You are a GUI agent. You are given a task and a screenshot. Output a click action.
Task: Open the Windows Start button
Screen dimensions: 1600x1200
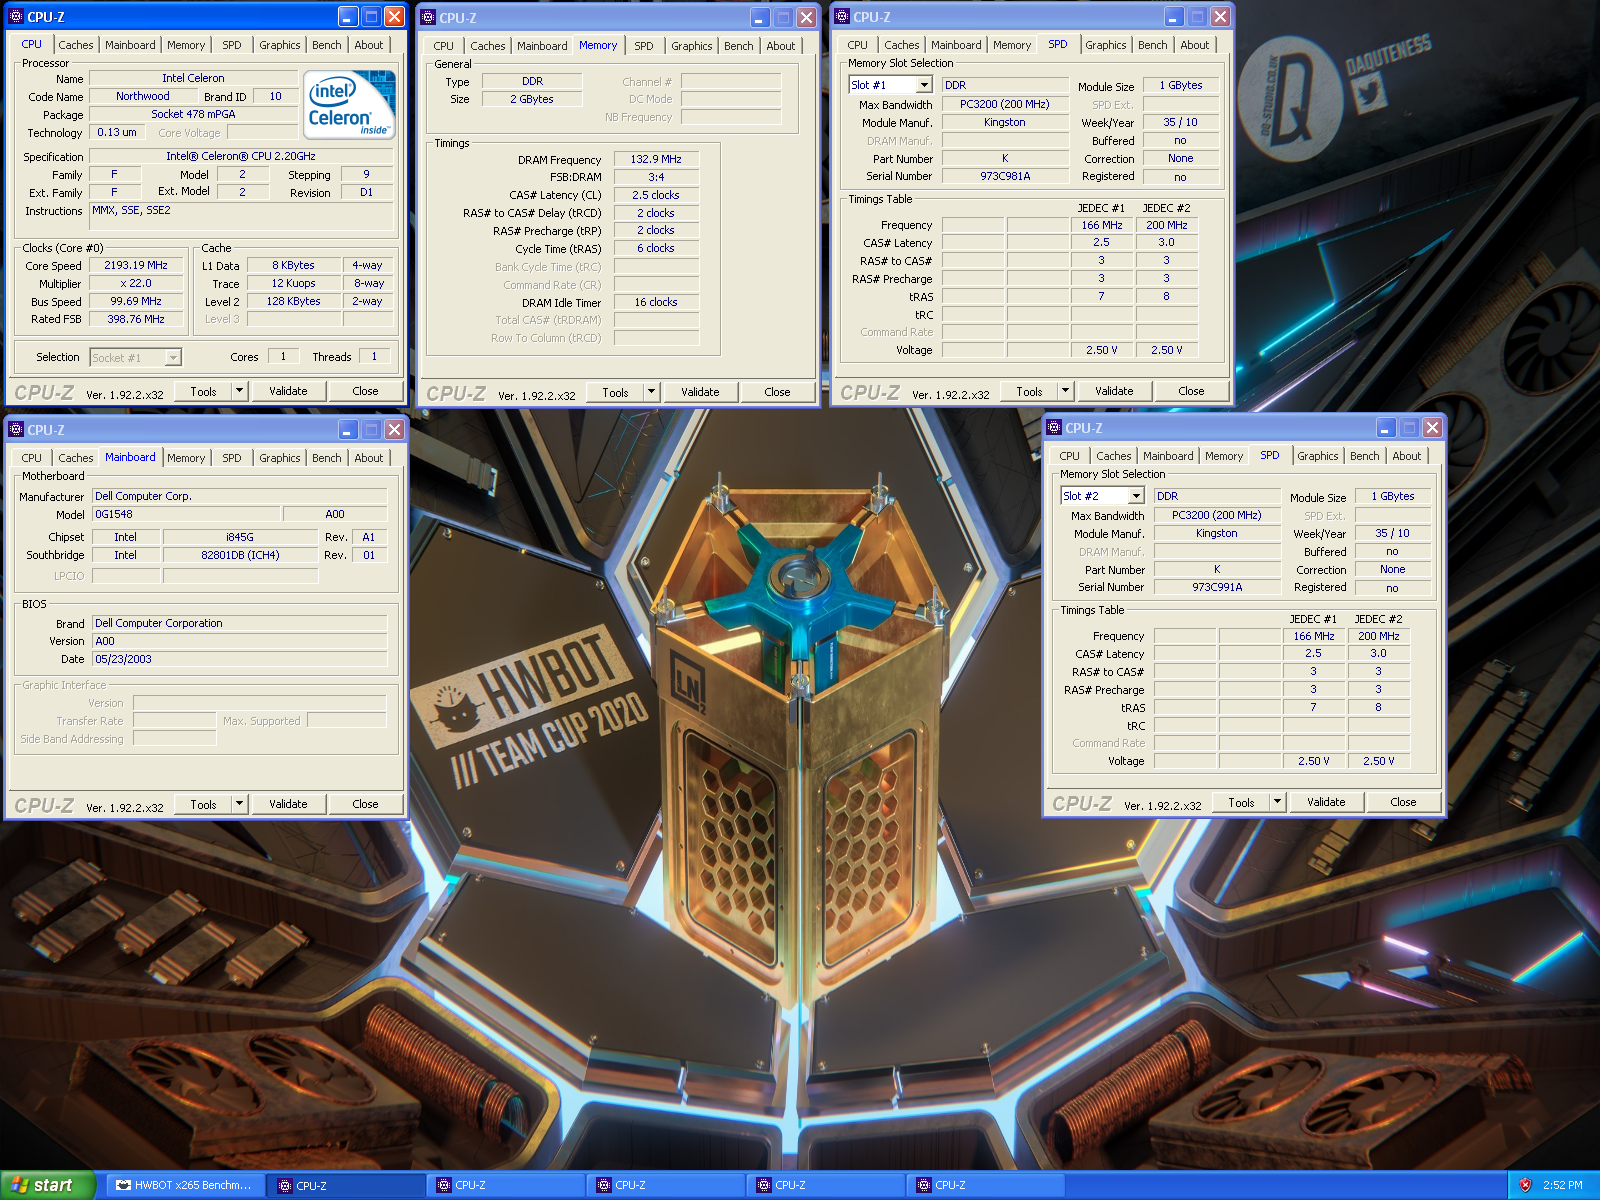point(47,1185)
